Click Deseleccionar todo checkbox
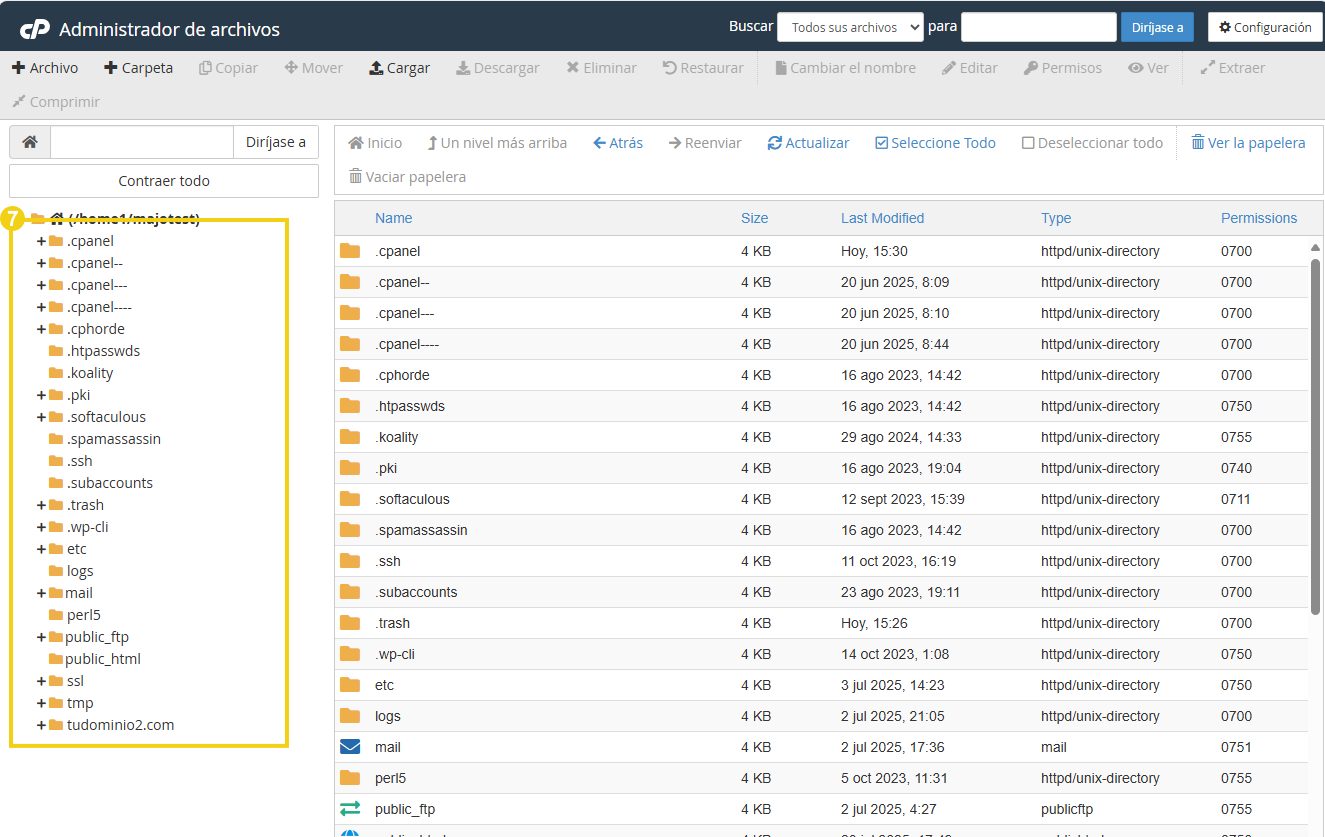The width and height of the screenshot is (1325, 837). [1028, 143]
